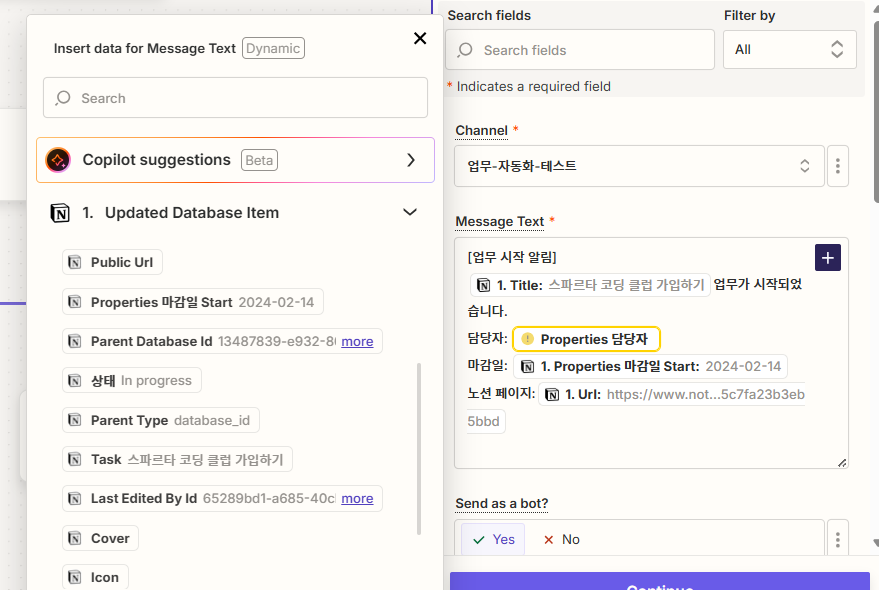Click the Notion icon beside Updated Database Item
This screenshot has width=879, height=590.
[x=60, y=213]
